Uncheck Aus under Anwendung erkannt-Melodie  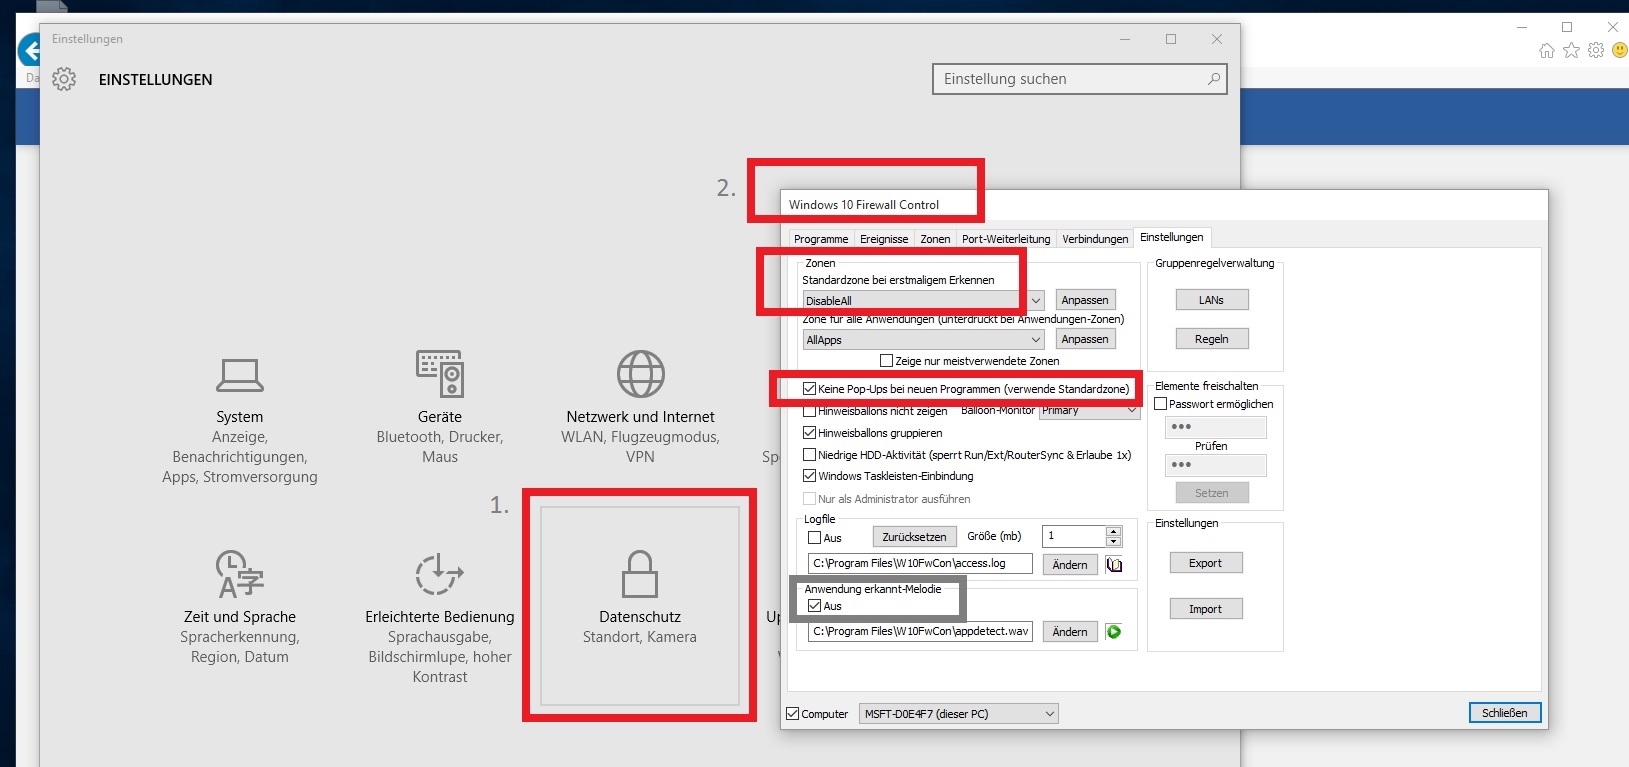[815, 606]
